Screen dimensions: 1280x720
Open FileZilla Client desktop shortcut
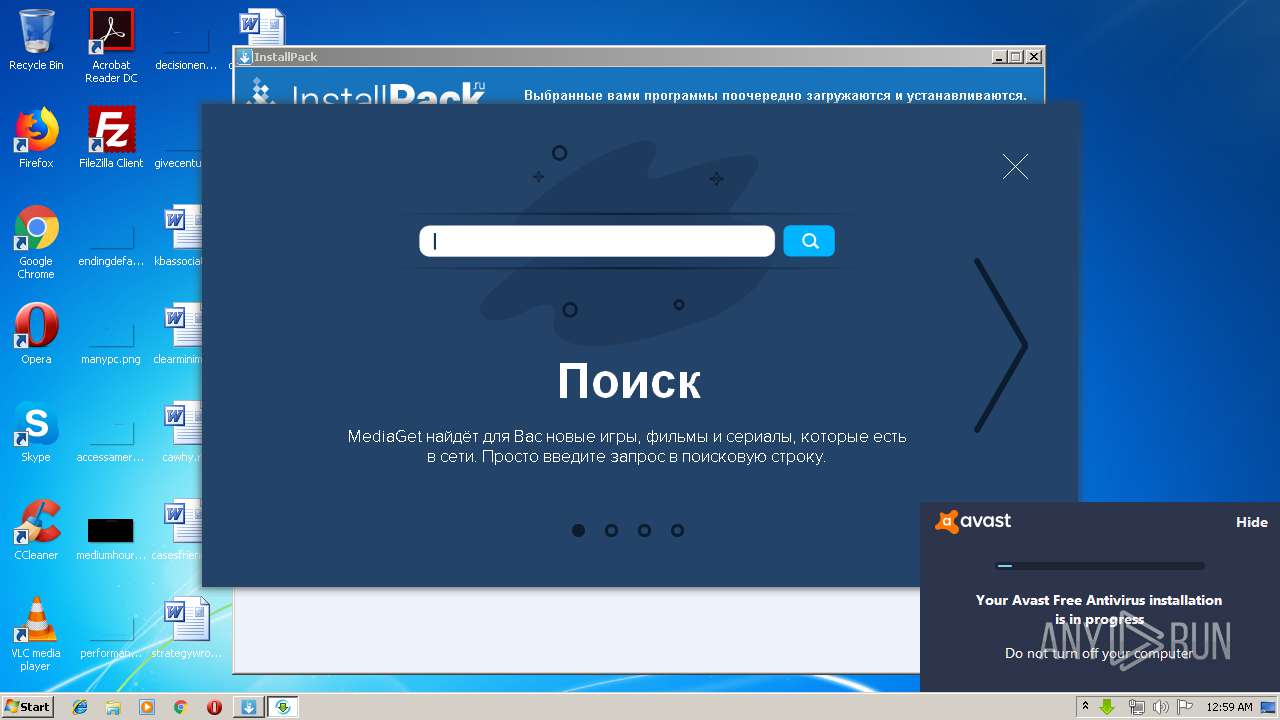(111, 137)
